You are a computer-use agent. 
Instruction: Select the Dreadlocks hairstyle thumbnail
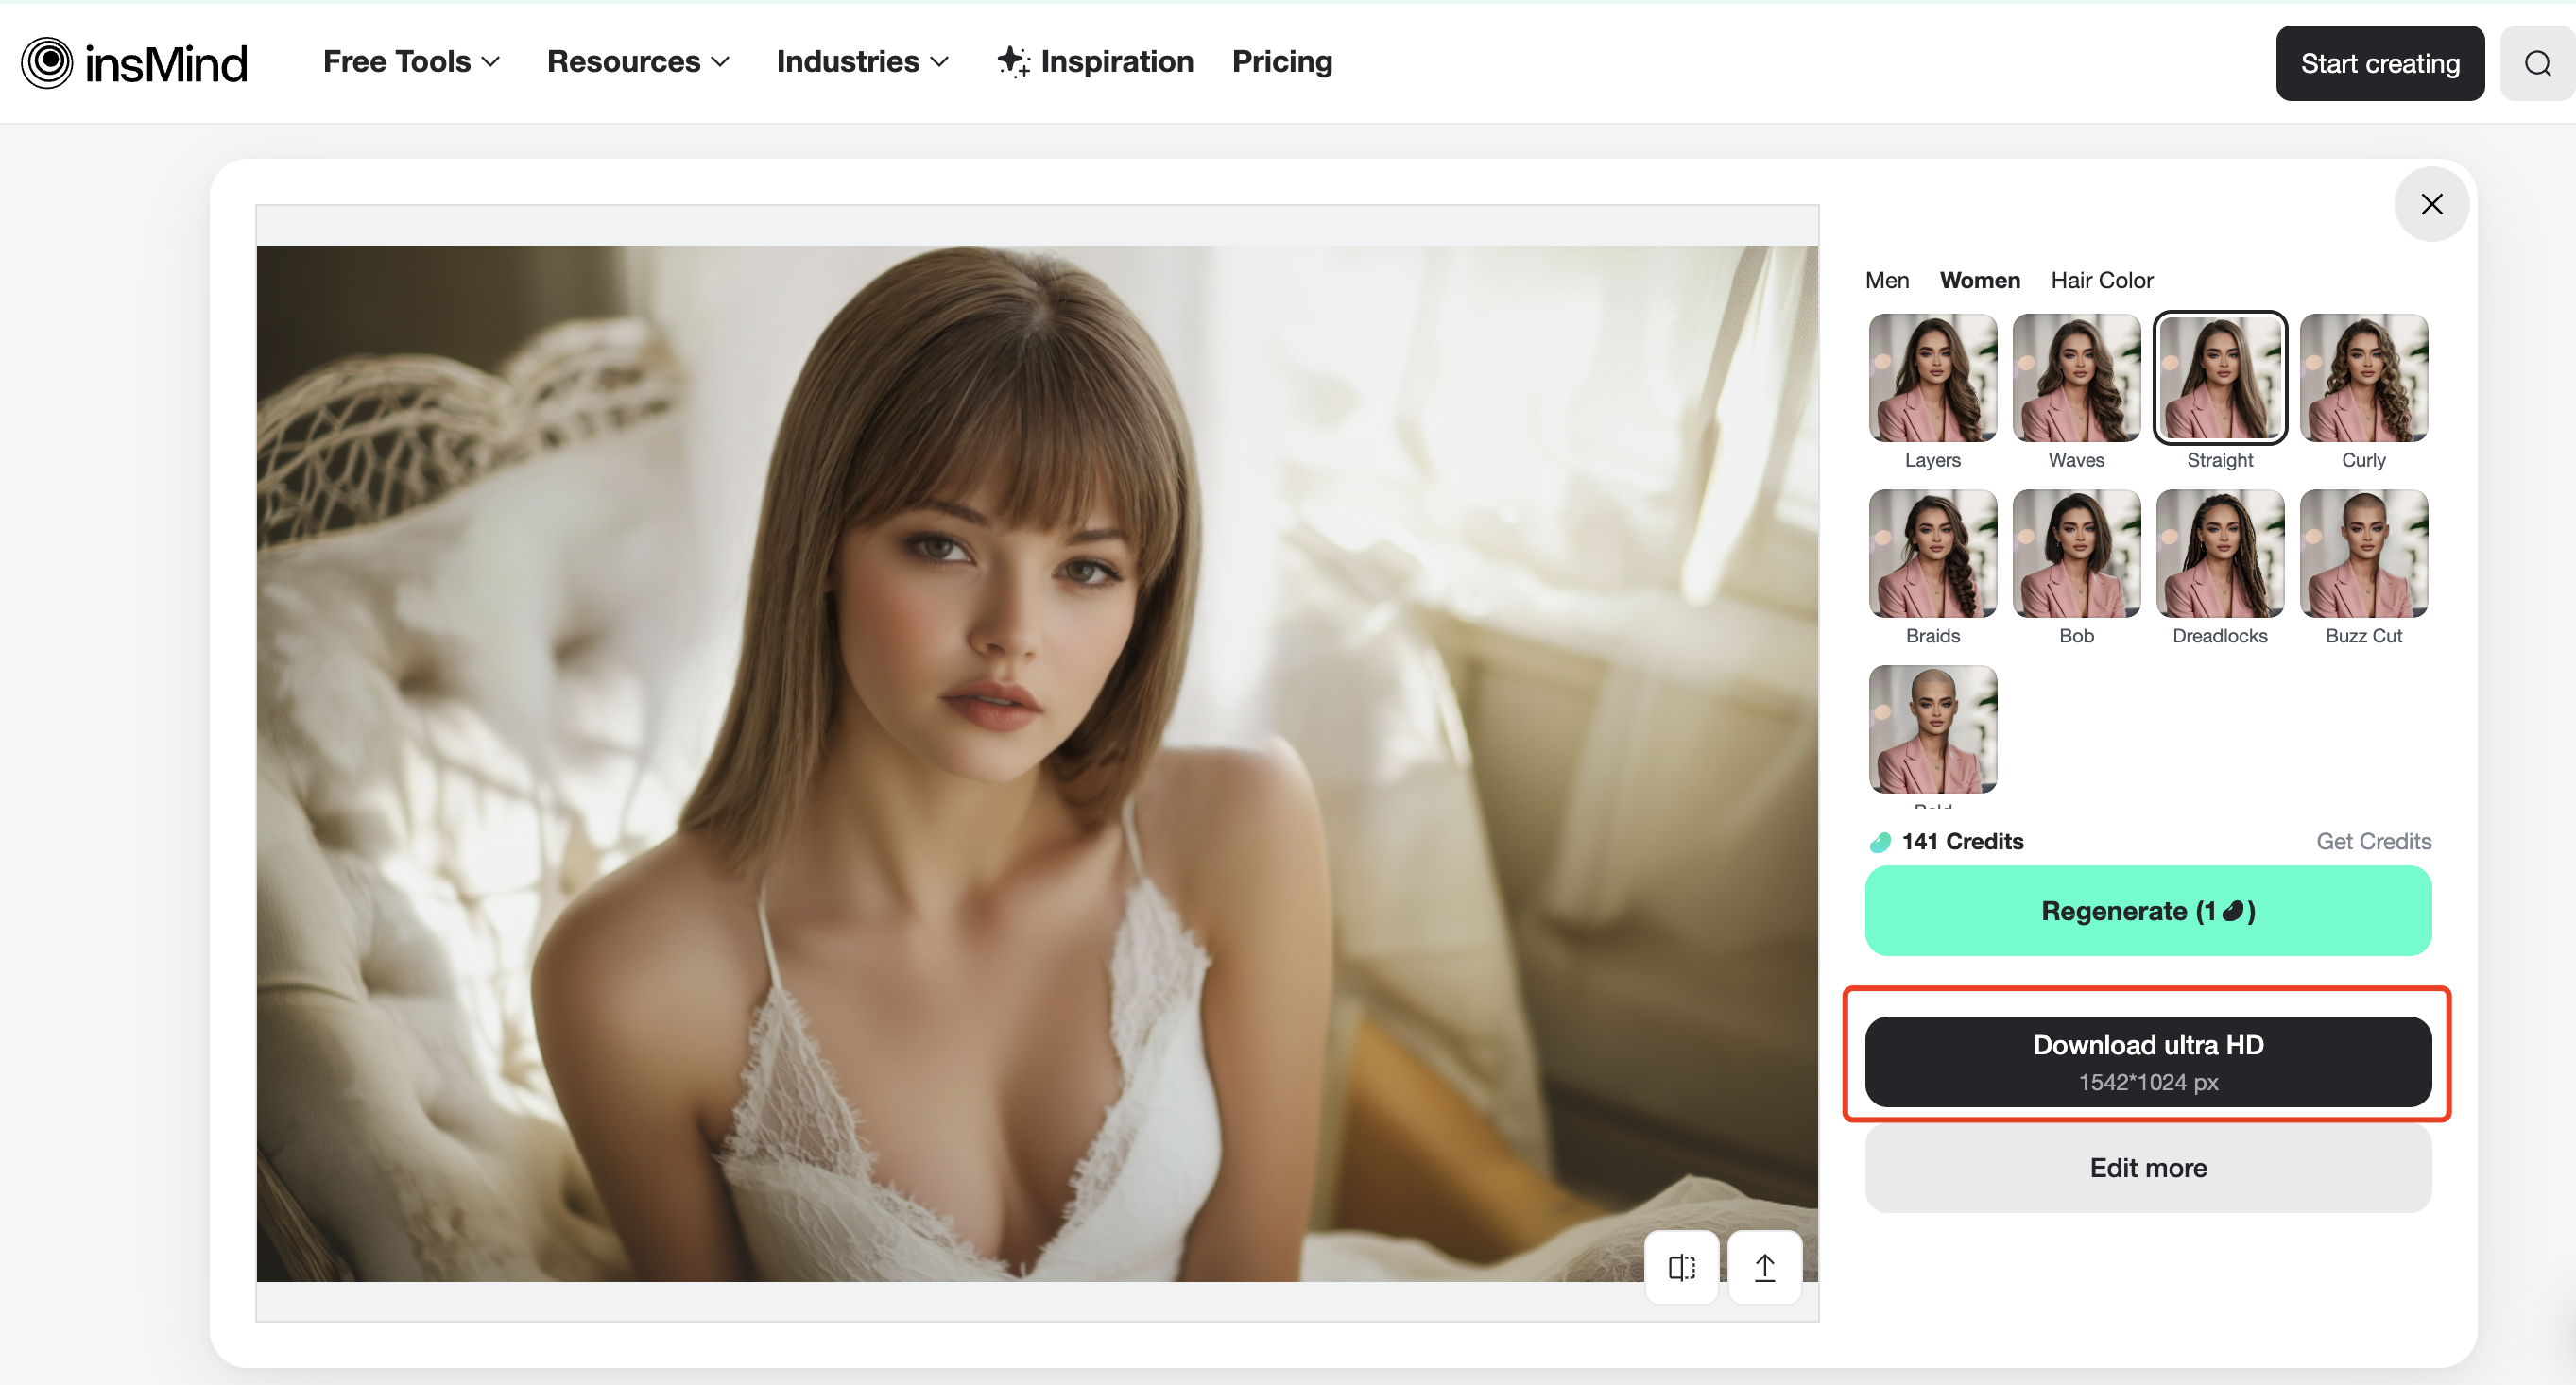[2219, 553]
